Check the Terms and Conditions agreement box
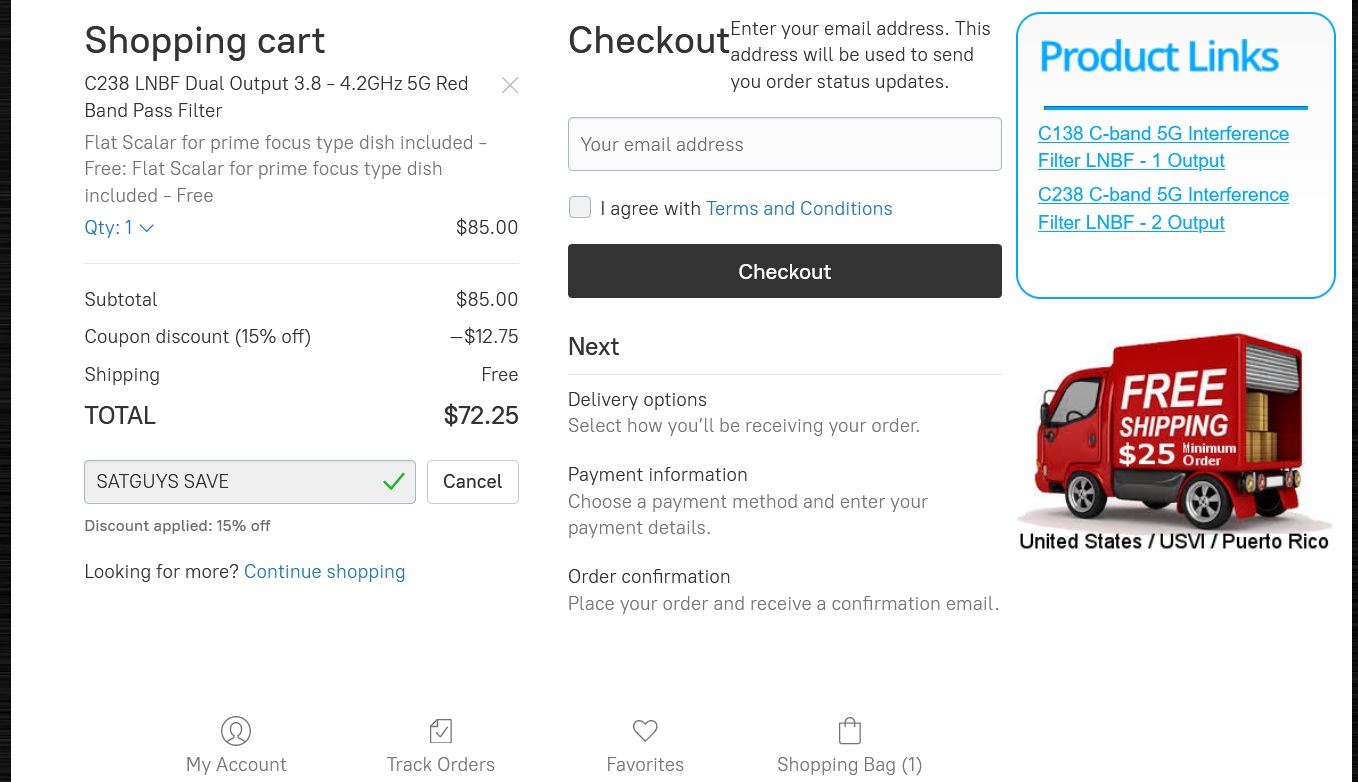Screen dimensions: 1358x782 coord(580,208)
